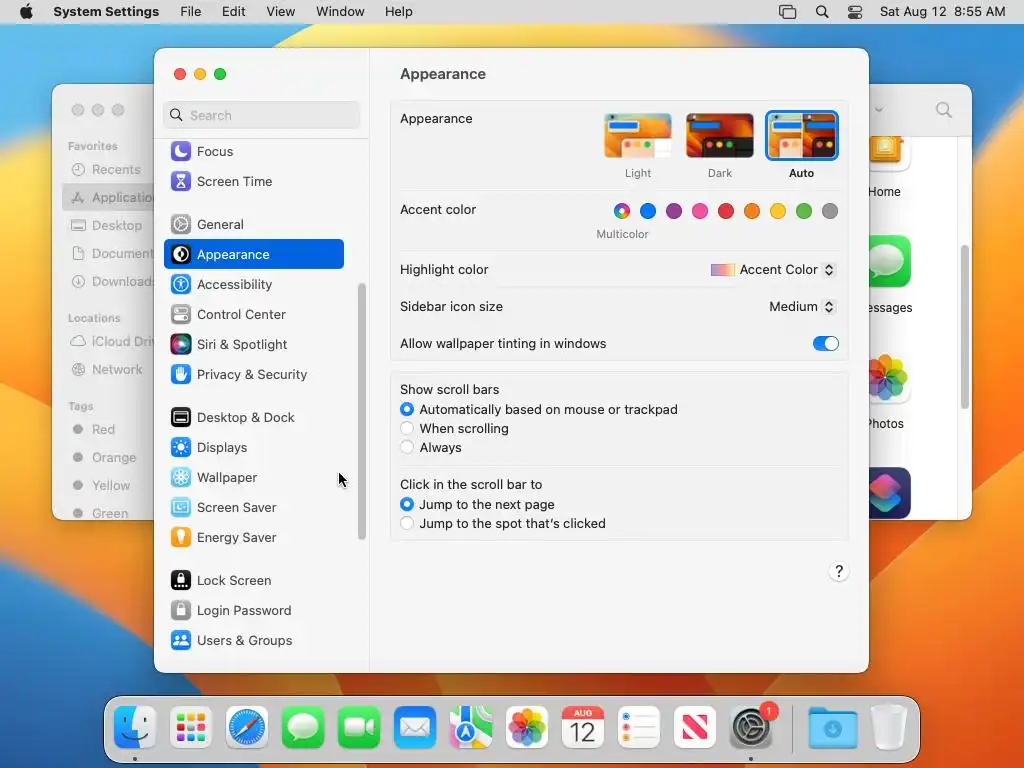Open Control Center in menu bar
Screen dimensions: 1024x768
click(x=855, y=12)
